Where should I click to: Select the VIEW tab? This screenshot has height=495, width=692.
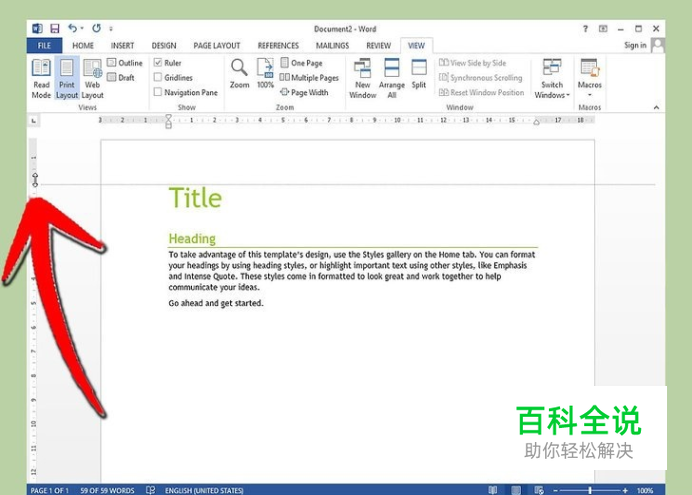(416, 45)
